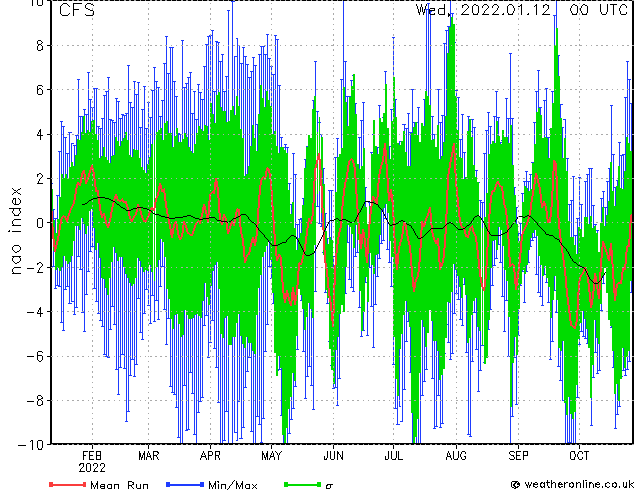Click the FEB 2022 axis label
The image size is (634, 490).
point(92,462)
